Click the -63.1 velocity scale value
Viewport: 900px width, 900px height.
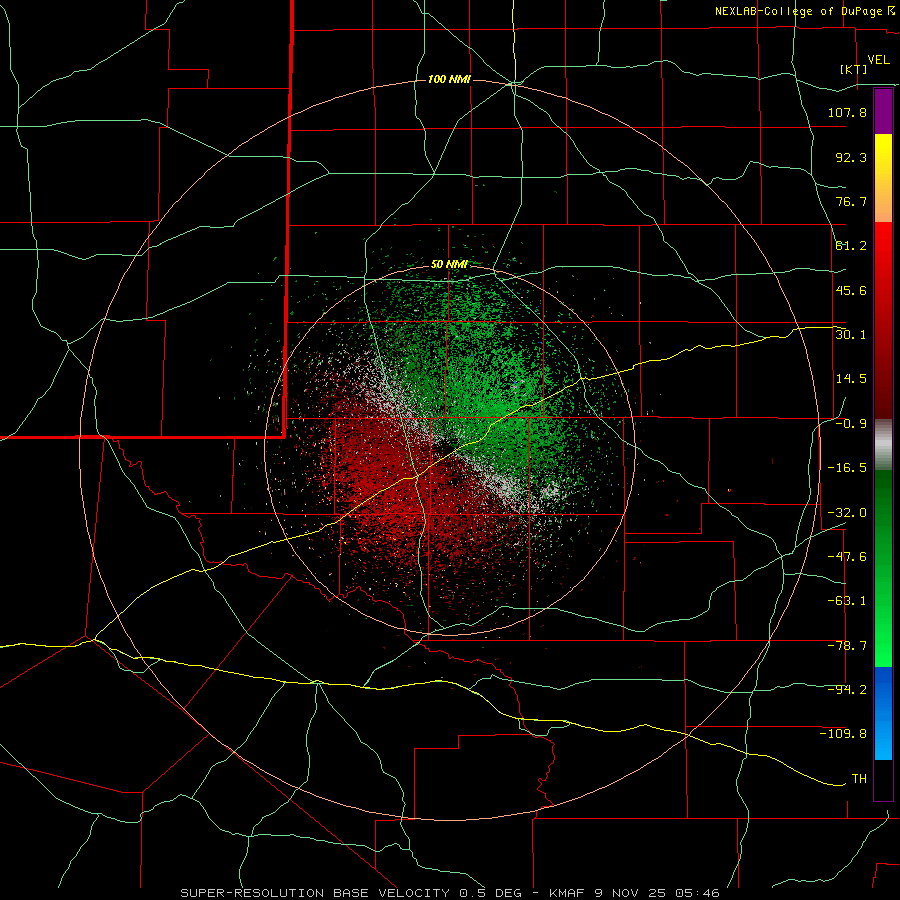click(x=847, y=601)
